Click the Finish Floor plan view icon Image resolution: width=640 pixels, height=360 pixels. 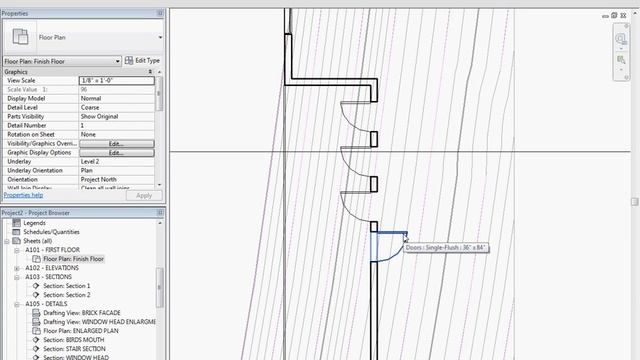[x=36, y=259]
